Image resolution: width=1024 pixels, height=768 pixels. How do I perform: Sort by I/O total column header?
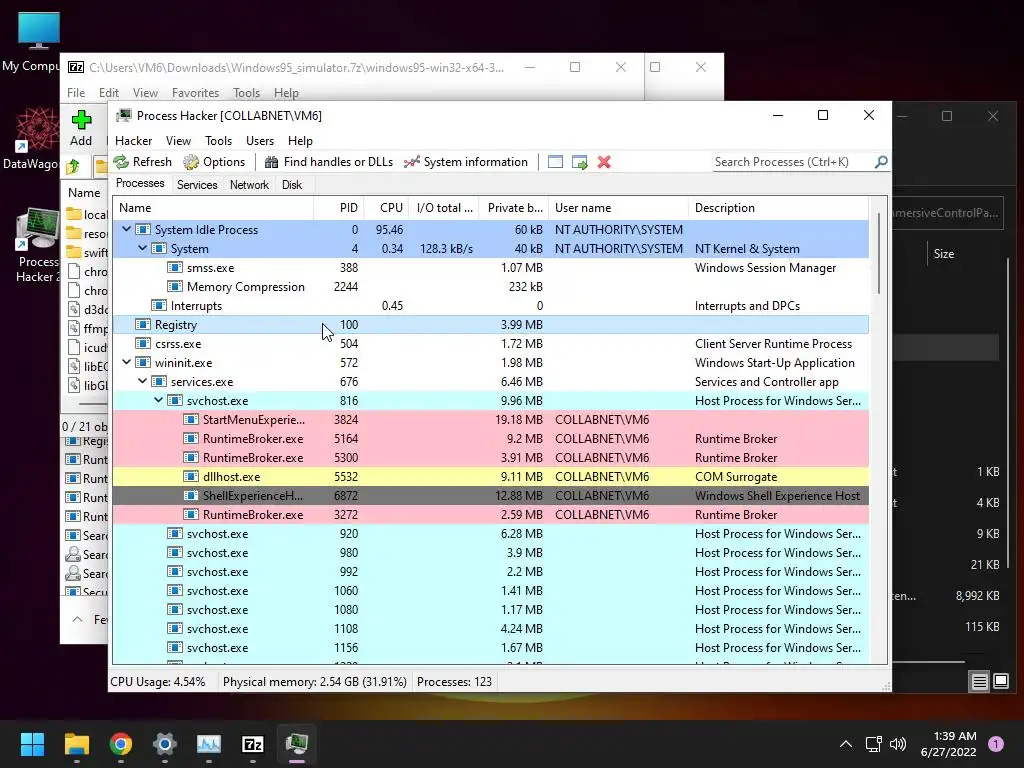coord(444,208)
